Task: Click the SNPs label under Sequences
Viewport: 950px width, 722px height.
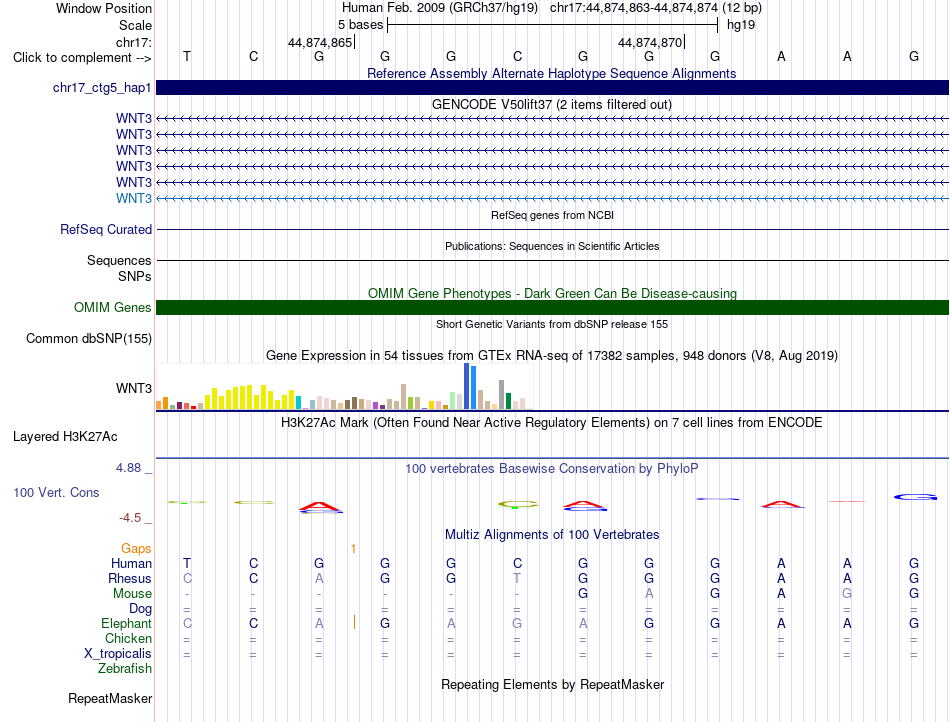Action: click(x=135, y=276)
